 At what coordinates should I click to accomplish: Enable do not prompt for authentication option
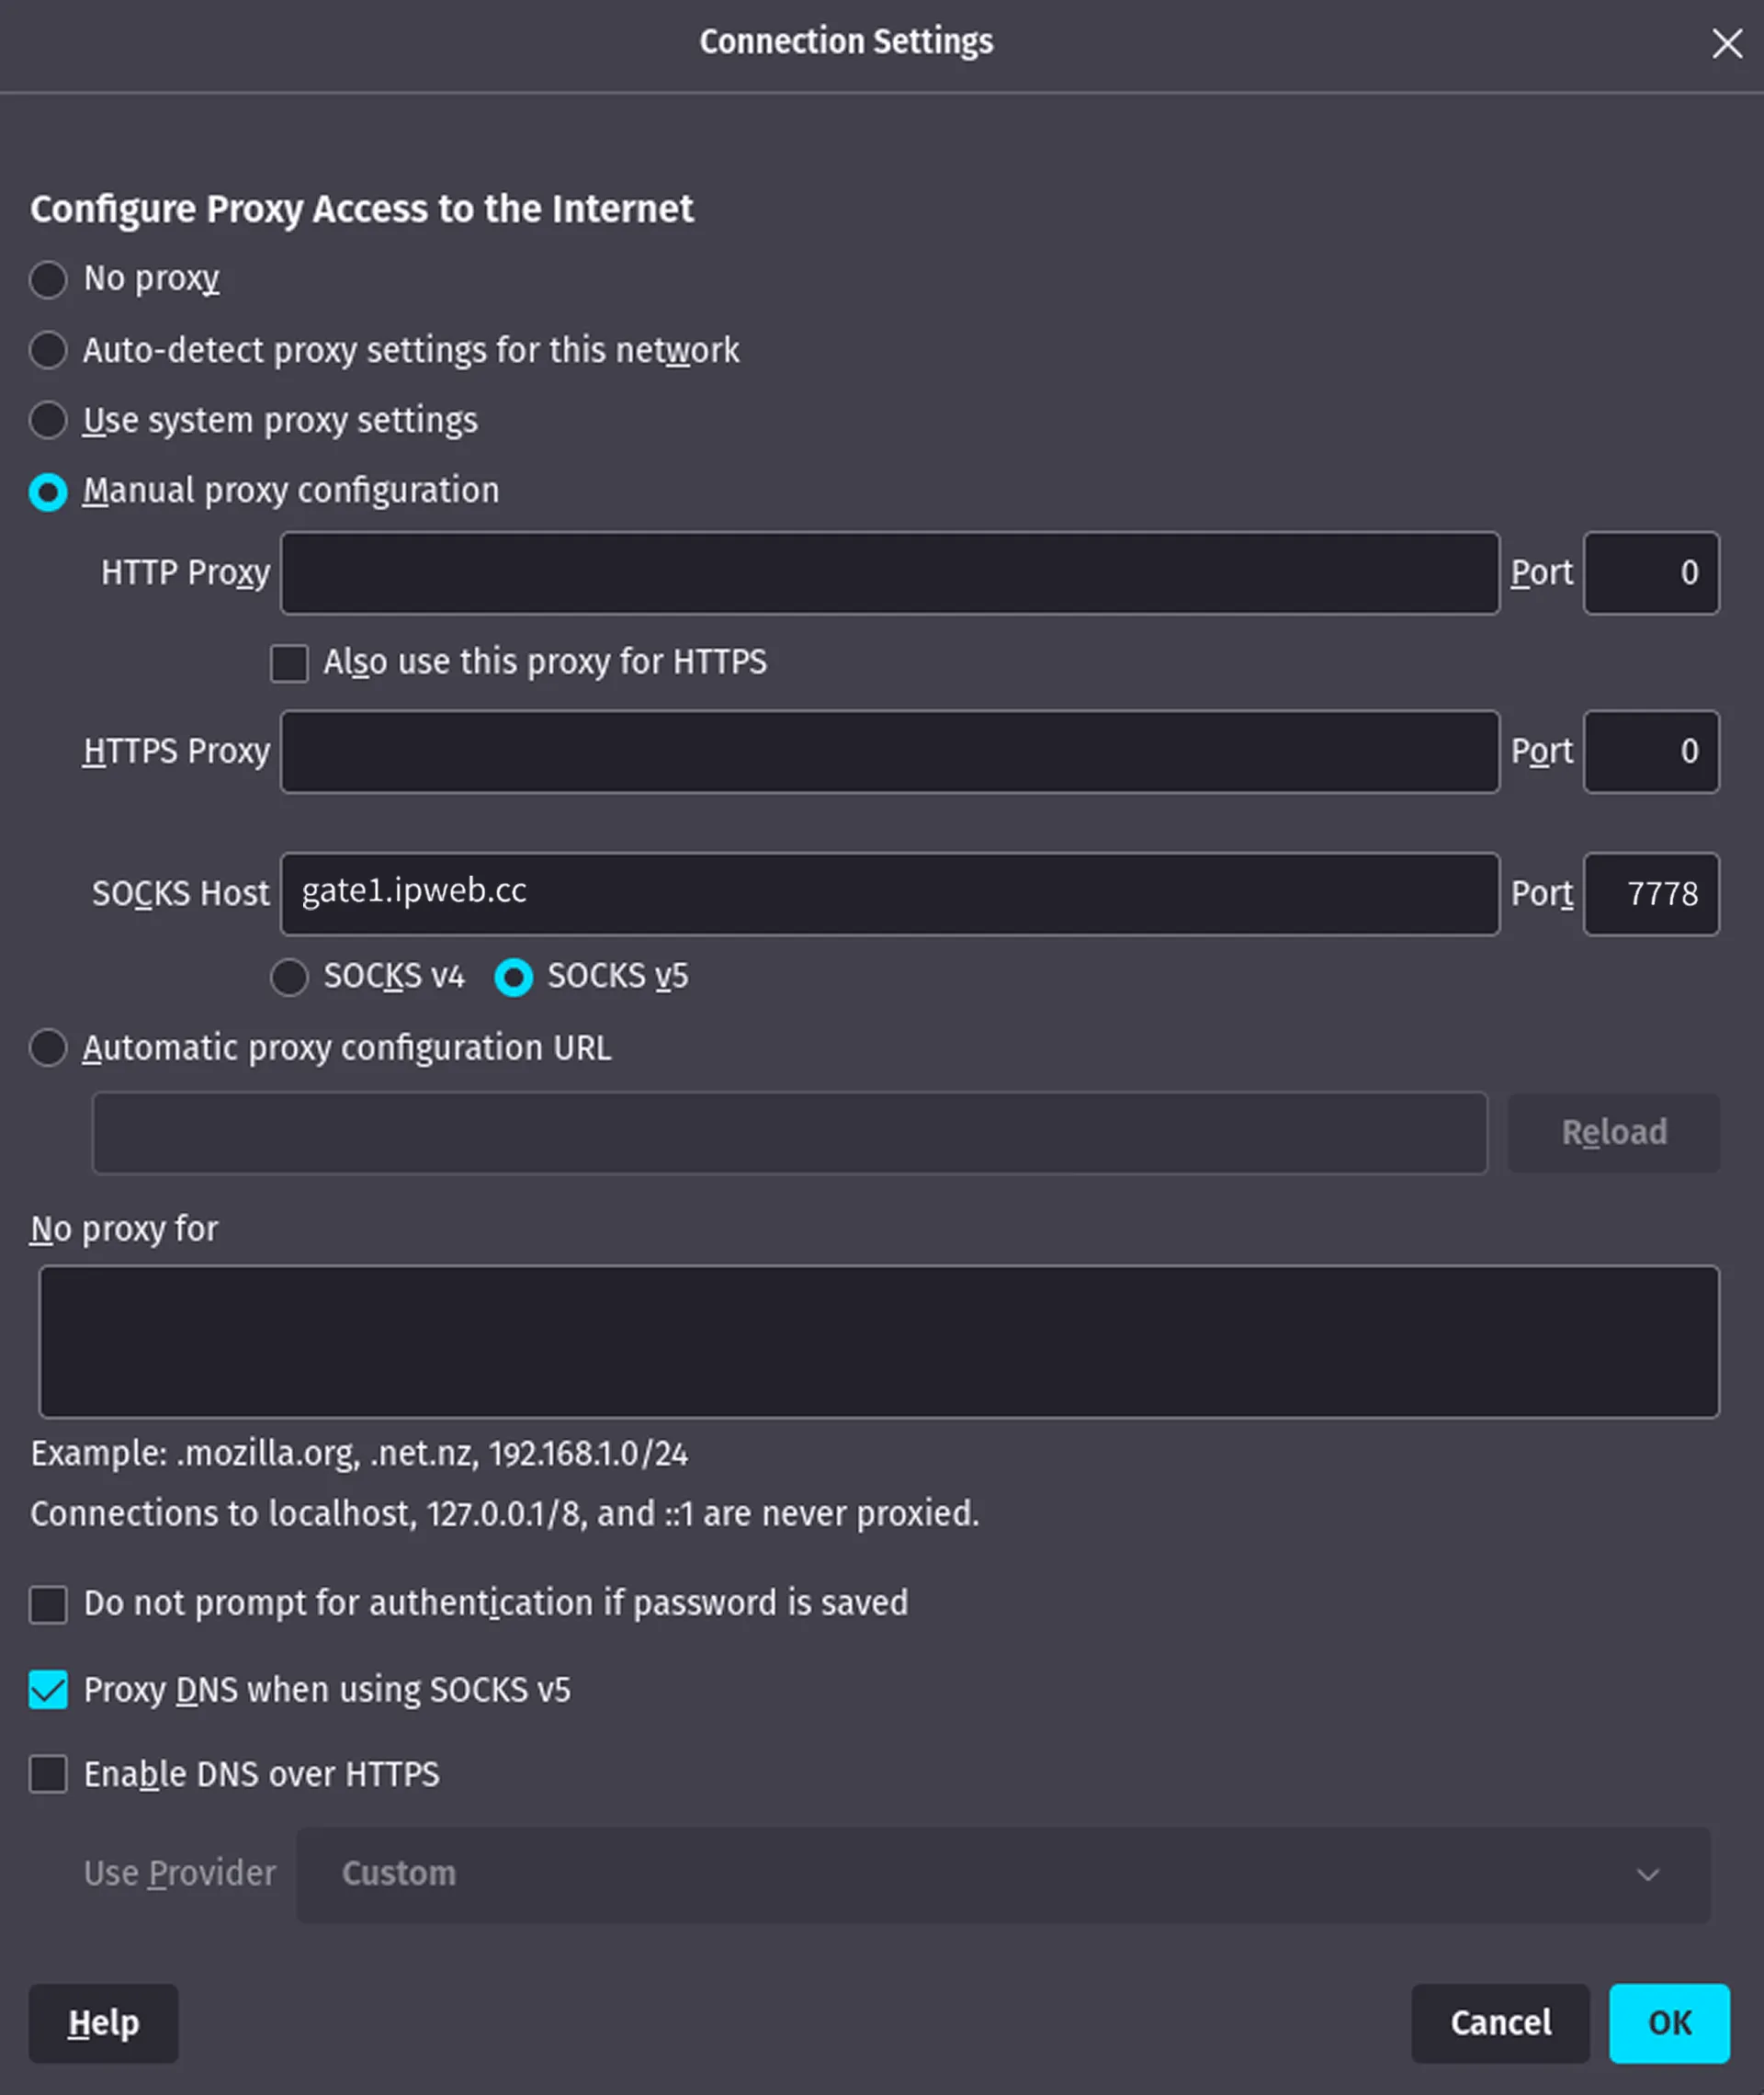click(x=47, y=1604)
